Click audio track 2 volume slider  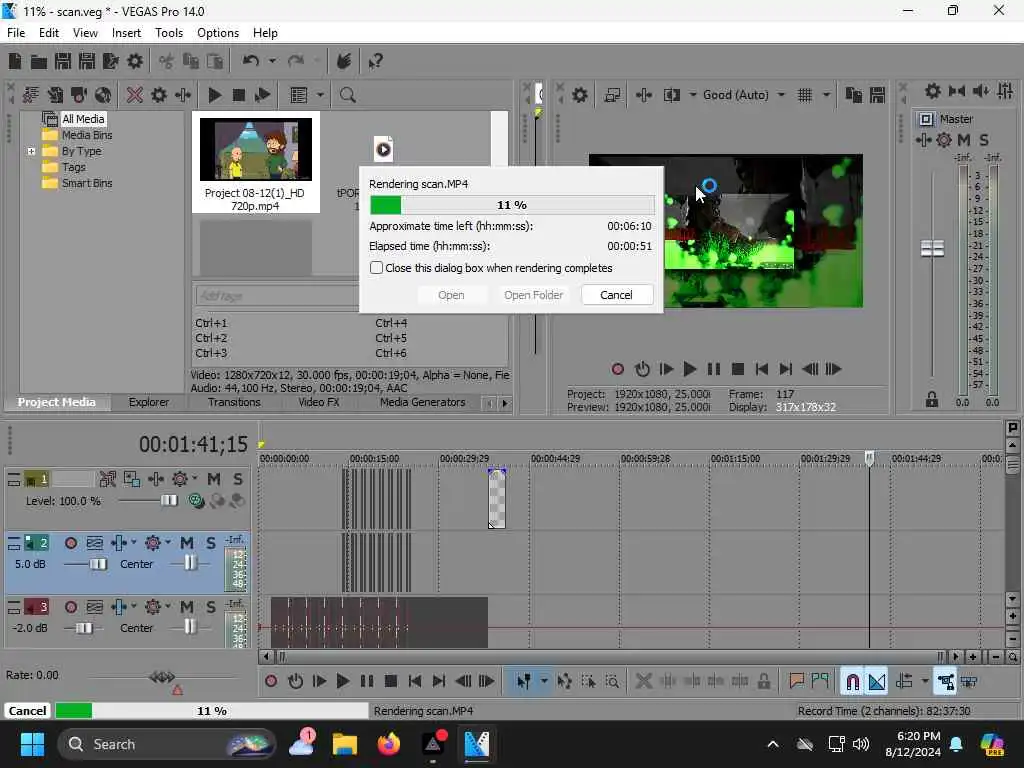[98, 564]
